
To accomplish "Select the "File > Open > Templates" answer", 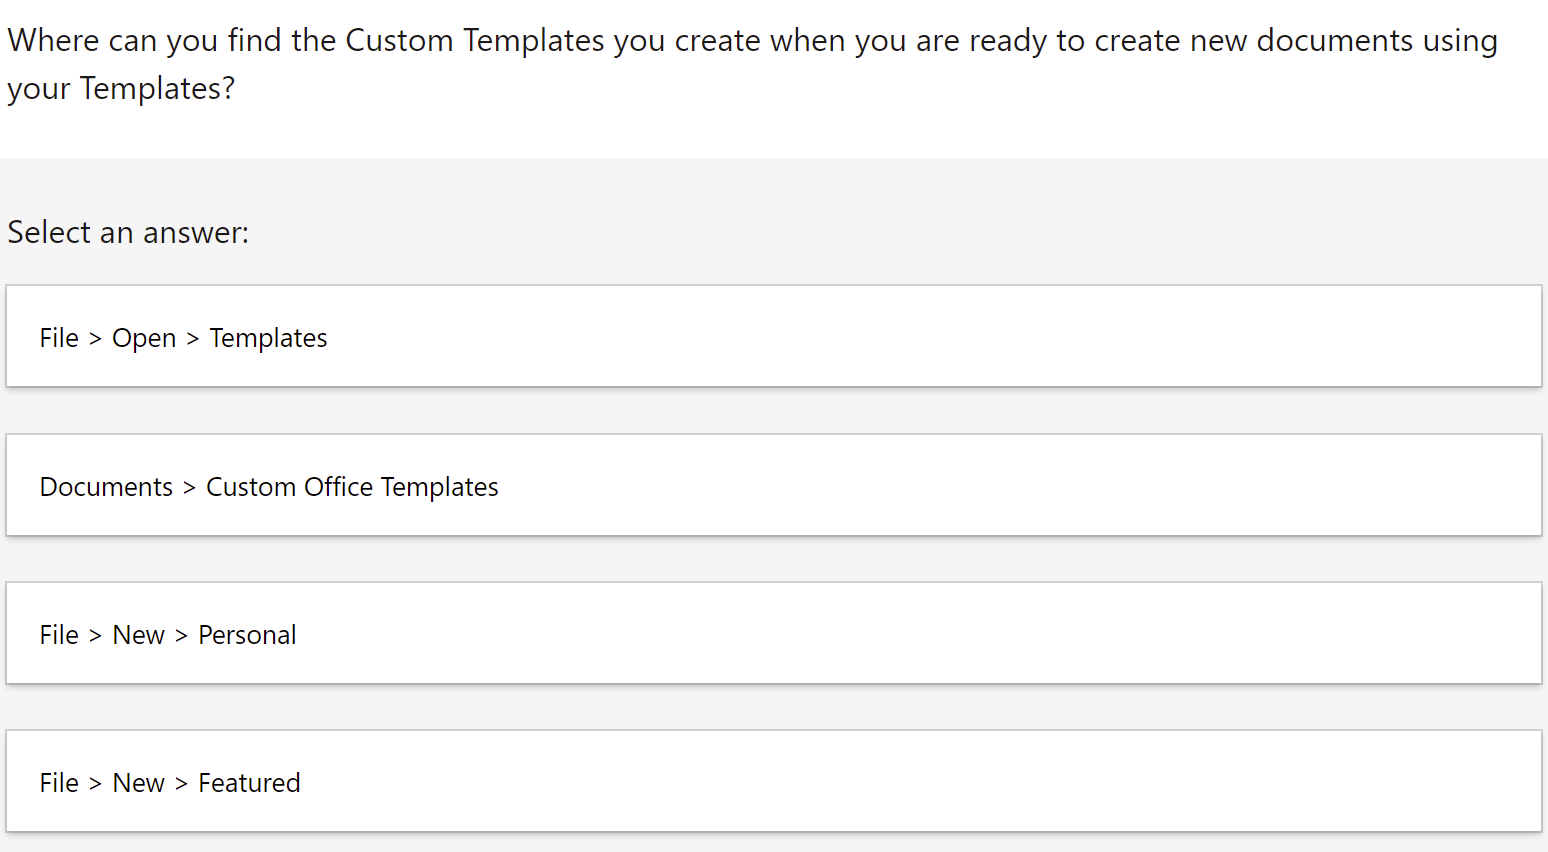I will pyautogui.click(x=773, y=337).
